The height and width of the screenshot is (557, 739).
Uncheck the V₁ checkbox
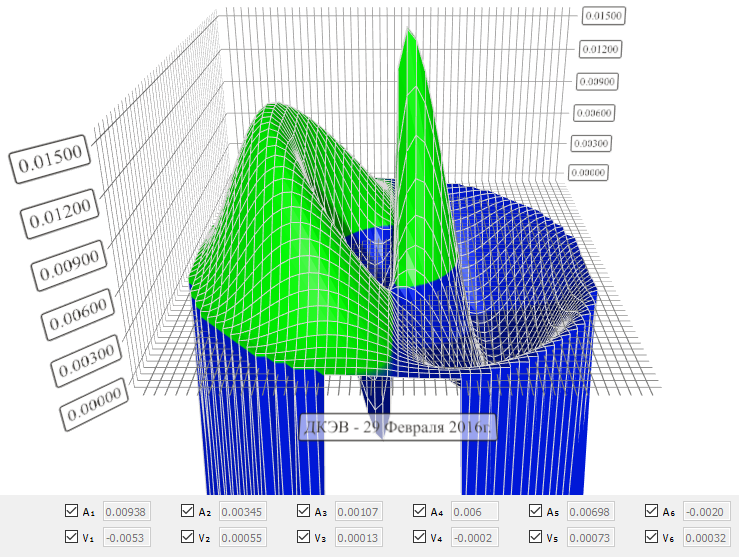click(x=71, y=536)
